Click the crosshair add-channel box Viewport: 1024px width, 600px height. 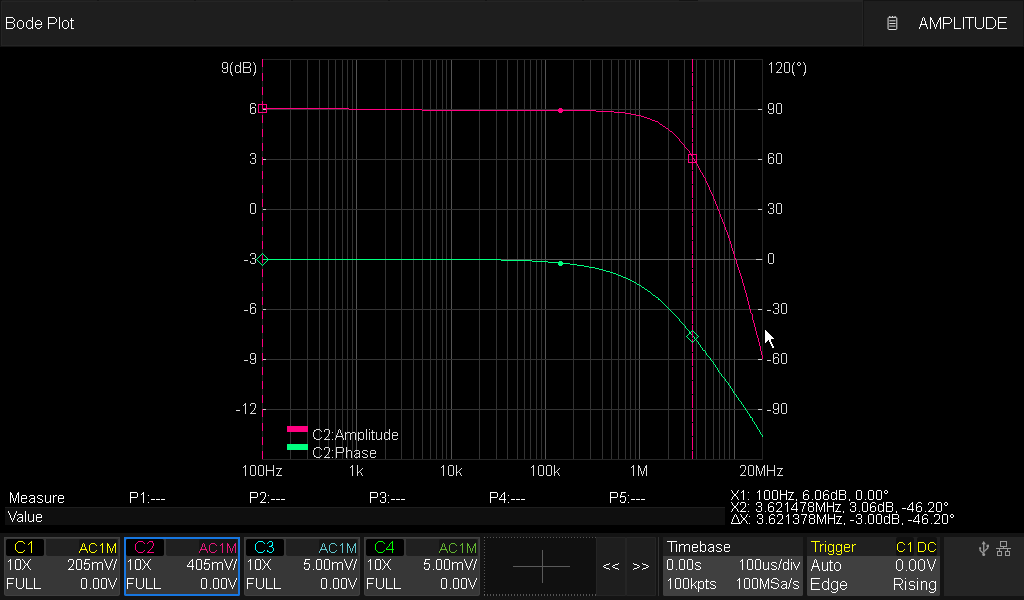point(541,566)
